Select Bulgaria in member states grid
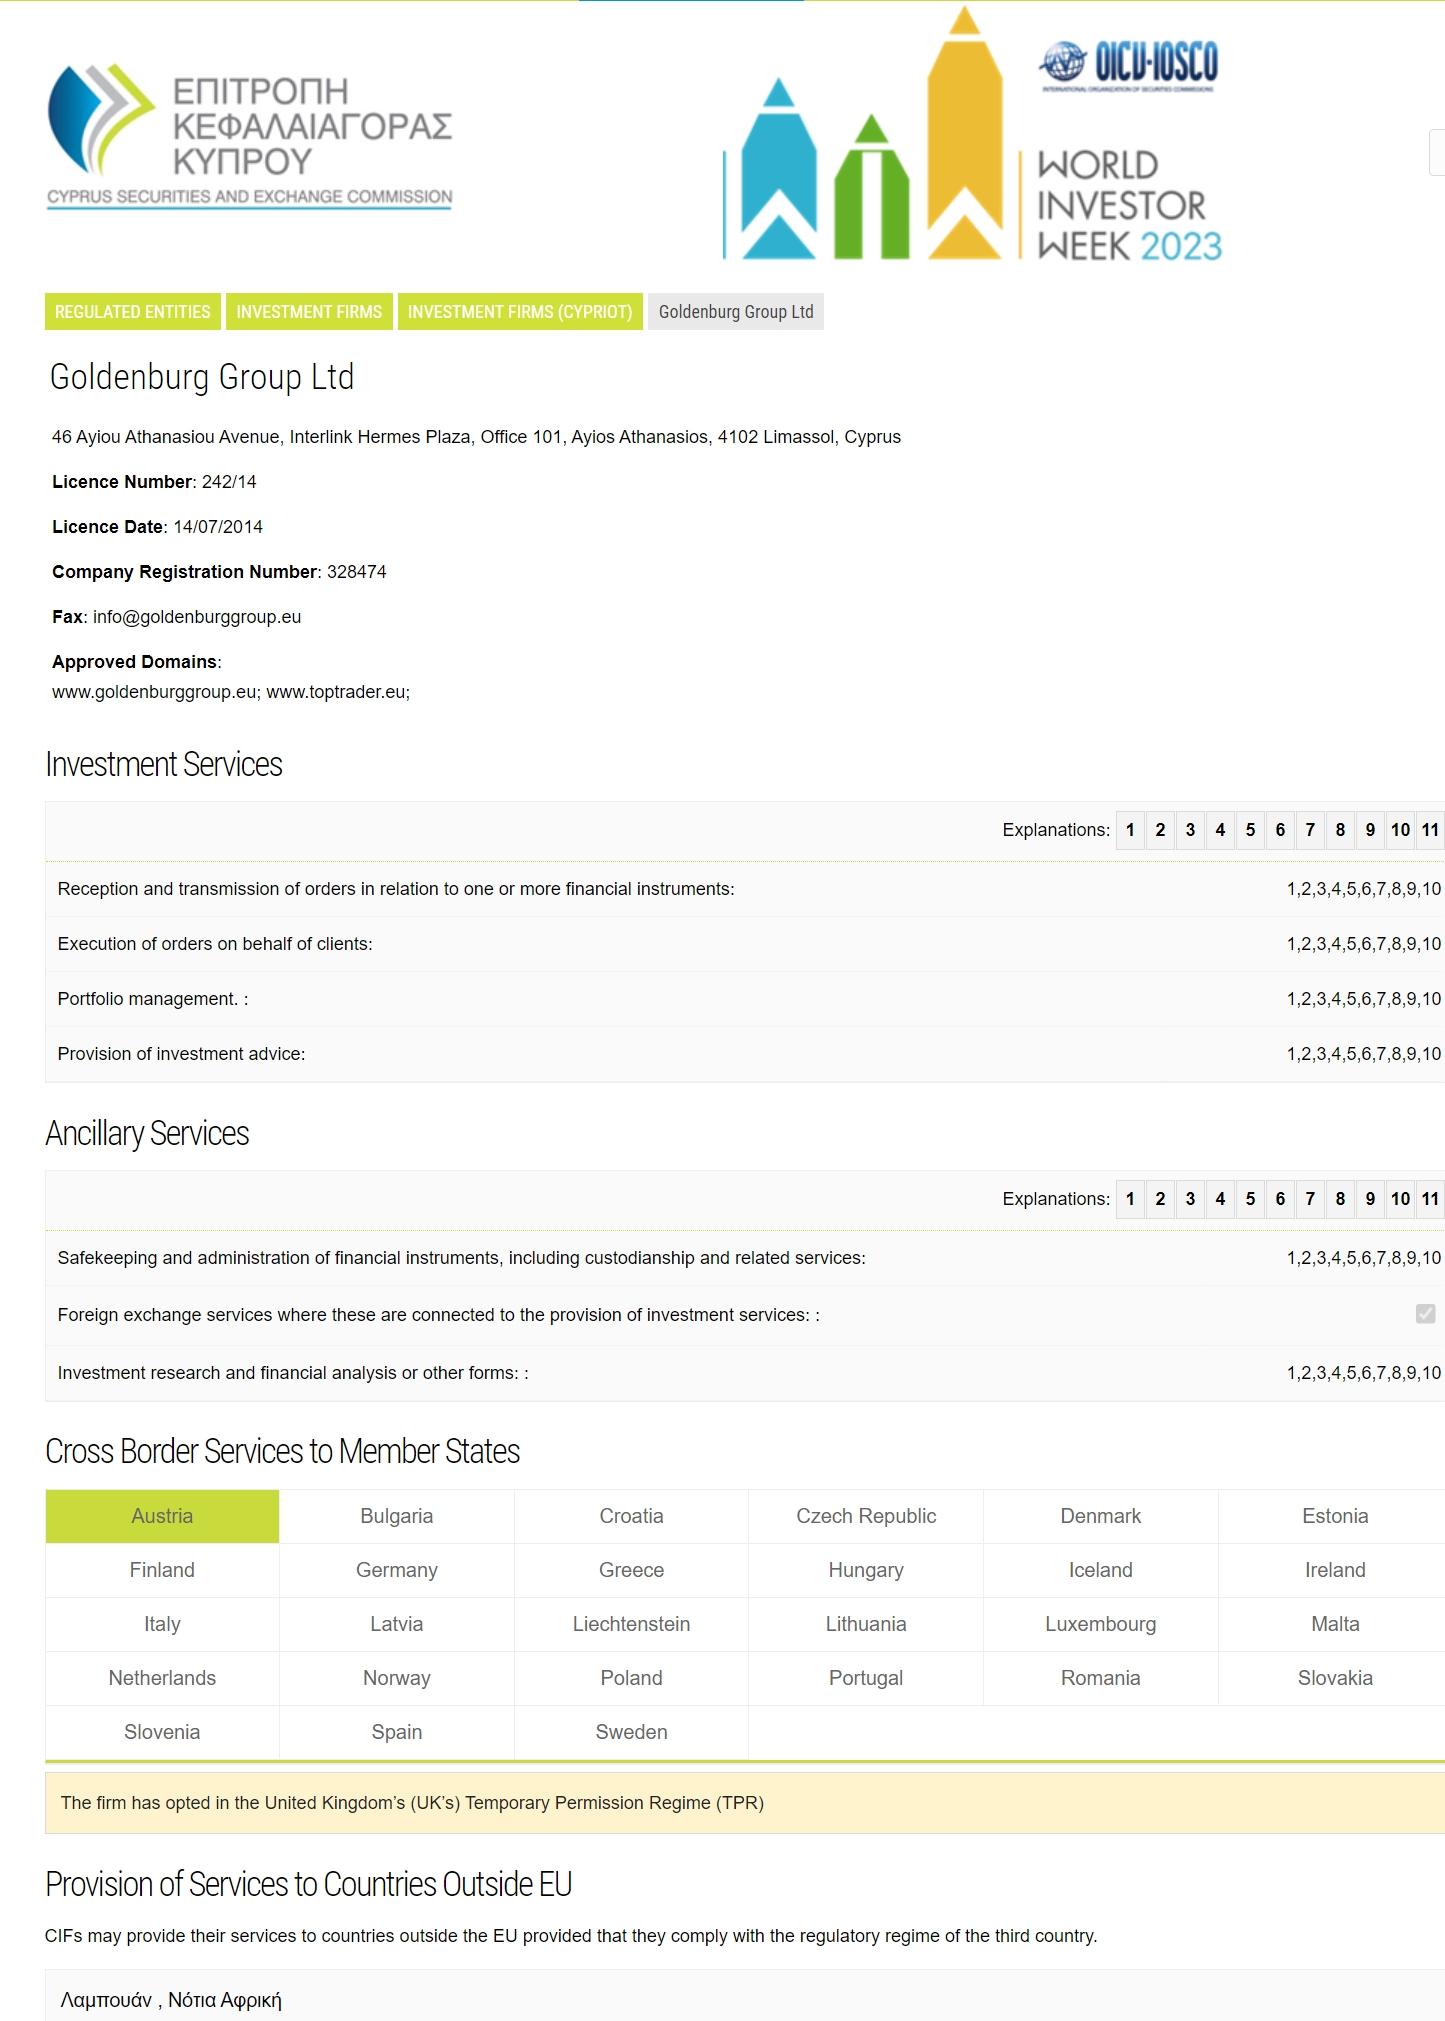 click(397, 1516)
